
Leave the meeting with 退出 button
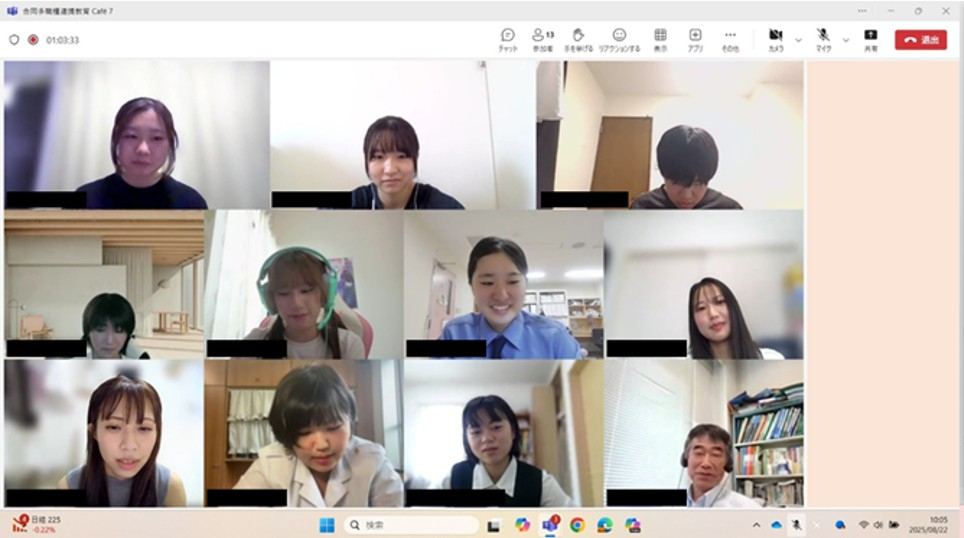coord(920,40)
